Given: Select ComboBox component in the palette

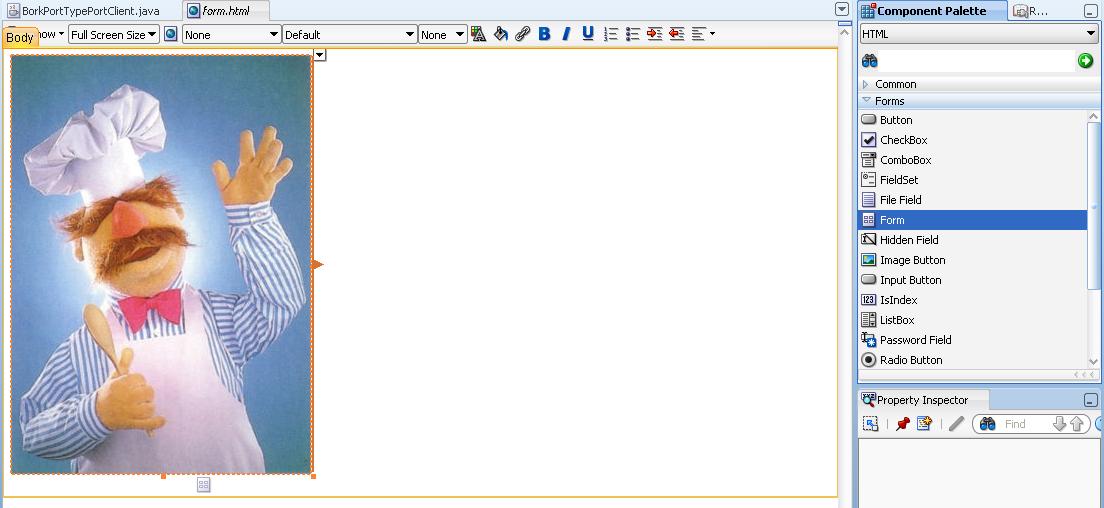Looking at the screenshot, I should coord(972,160).
